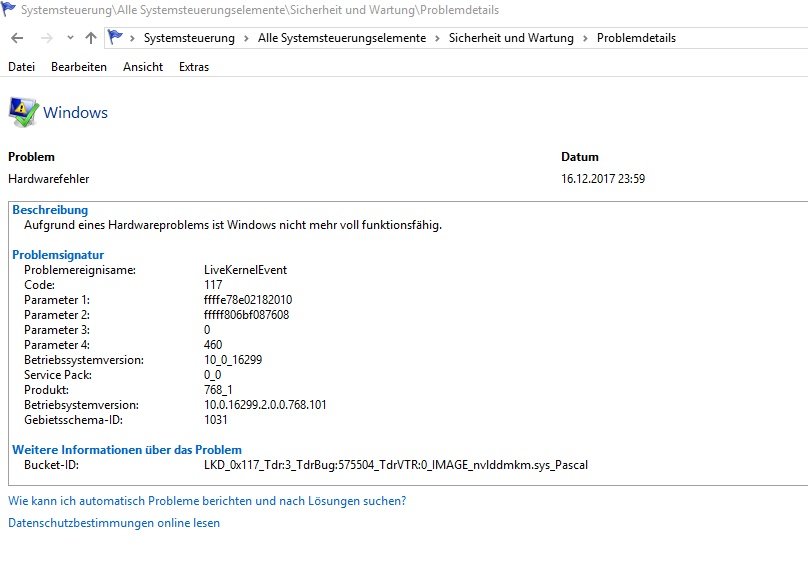808x578 pixels.
Task: Open link about automatically reporting problems
Action: [x=207, y=501]
